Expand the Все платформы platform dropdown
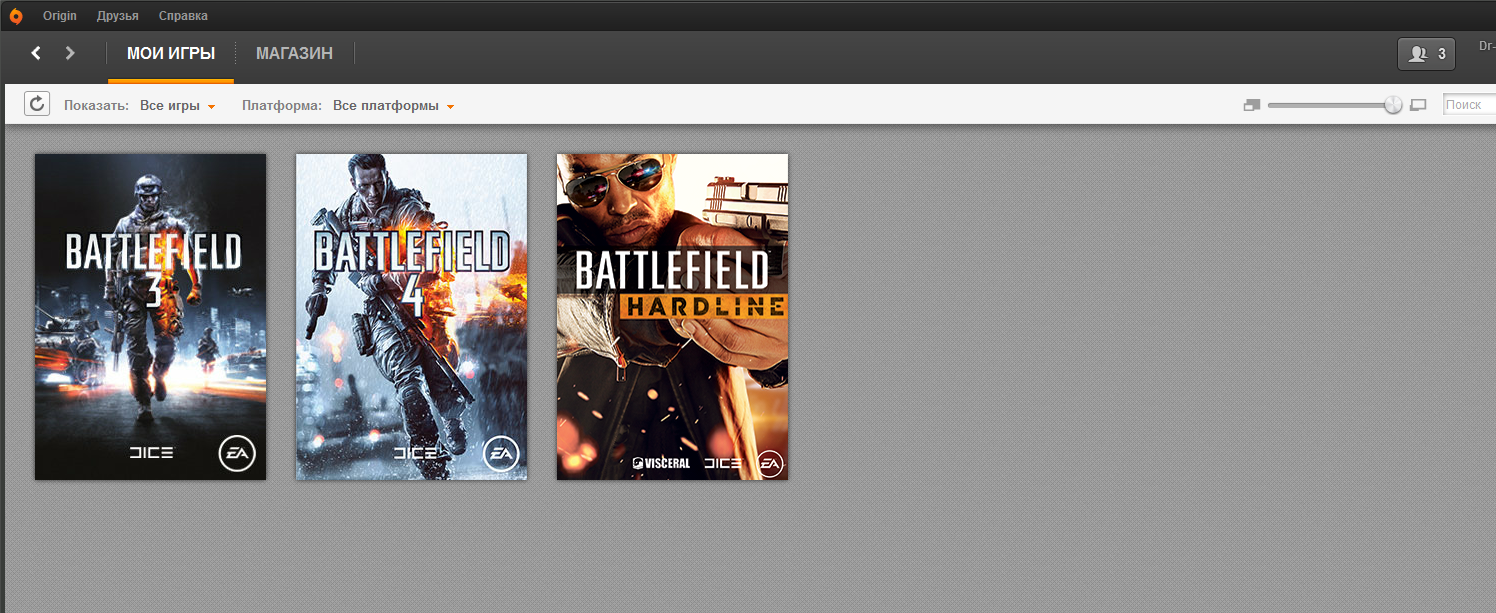This screenshot has height=613, width=1496. [394, 106]
